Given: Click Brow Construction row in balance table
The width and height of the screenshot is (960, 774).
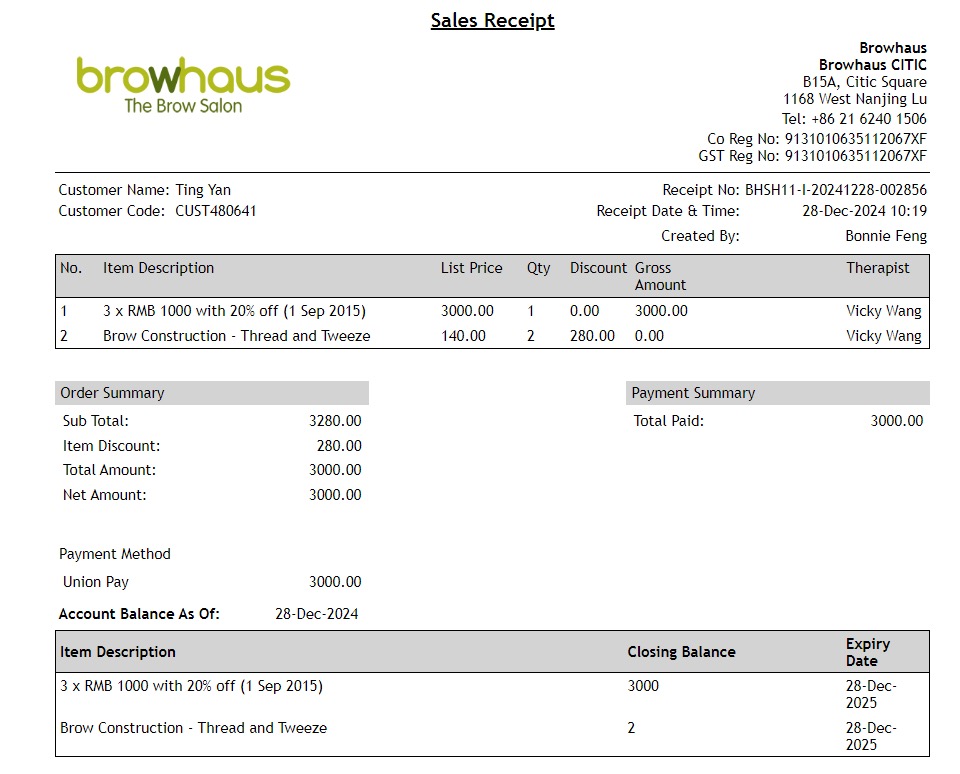Looking at the screenshot, I should tap(492, 735).
